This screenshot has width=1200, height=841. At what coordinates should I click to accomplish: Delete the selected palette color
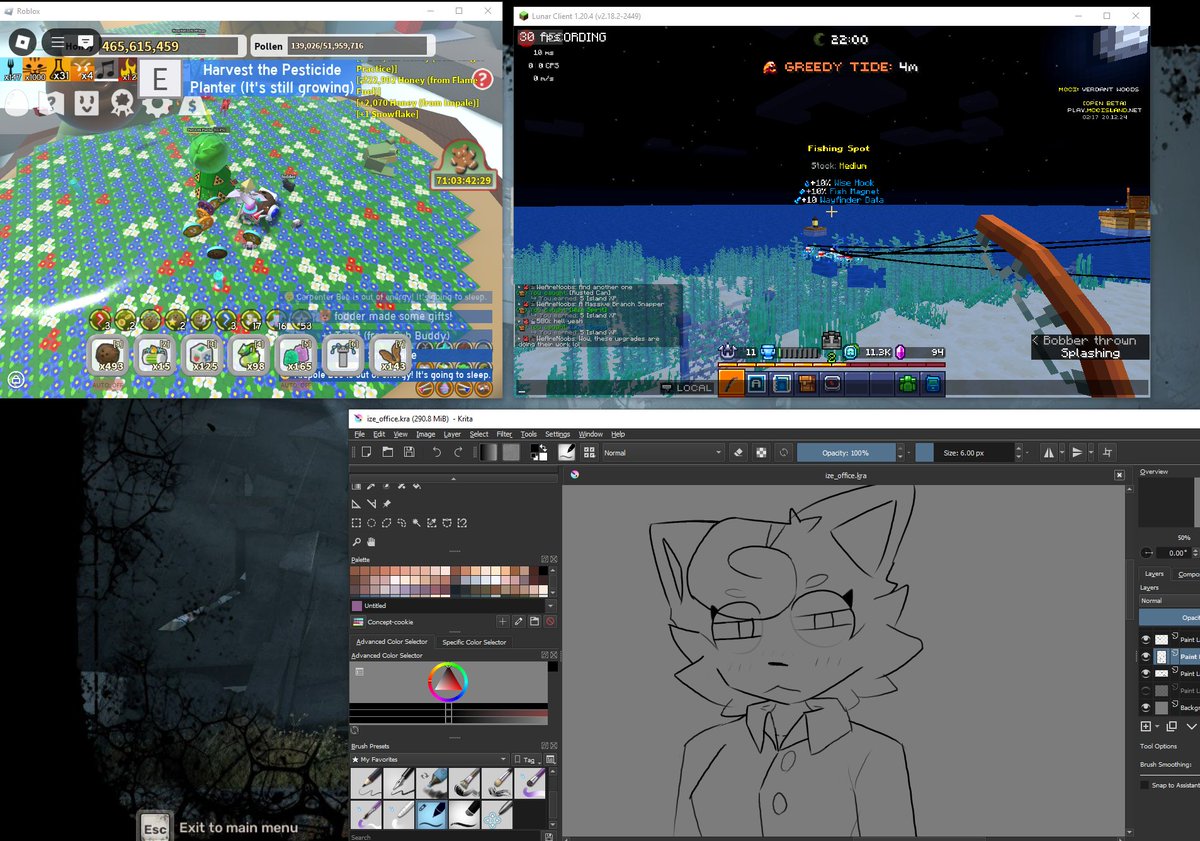pos(550,622)
